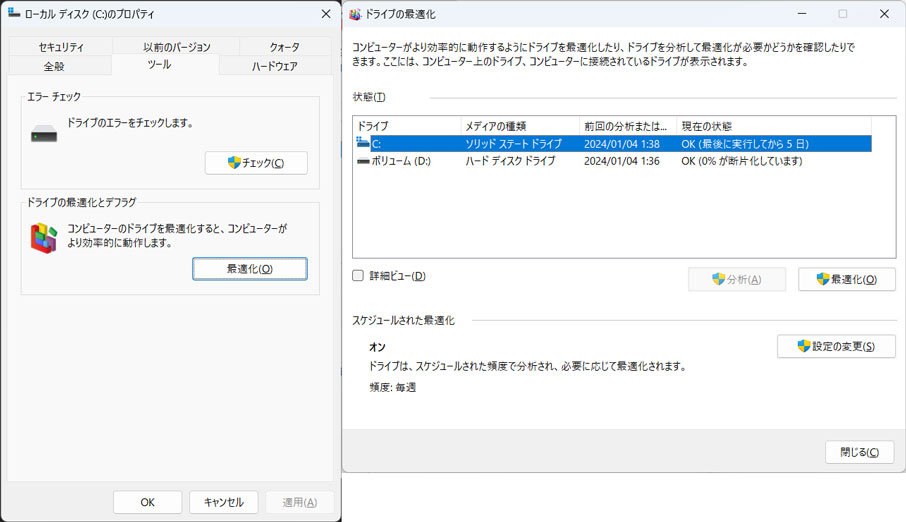Image resolution: width=906 pixels, height=522 pixels.
Task: Switch to the セキュリティ tab
Action: click(61, 47)
